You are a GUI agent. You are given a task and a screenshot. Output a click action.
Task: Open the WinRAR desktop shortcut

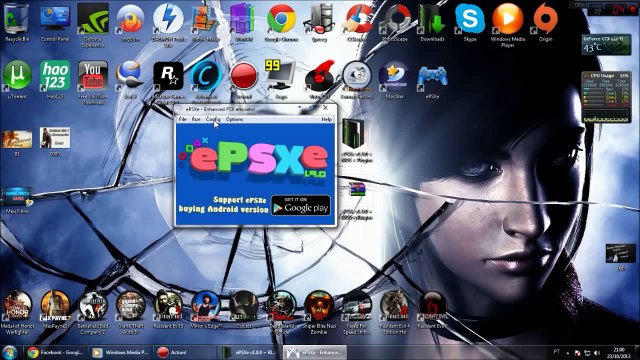pyautogui.click(x=244, y=22)
